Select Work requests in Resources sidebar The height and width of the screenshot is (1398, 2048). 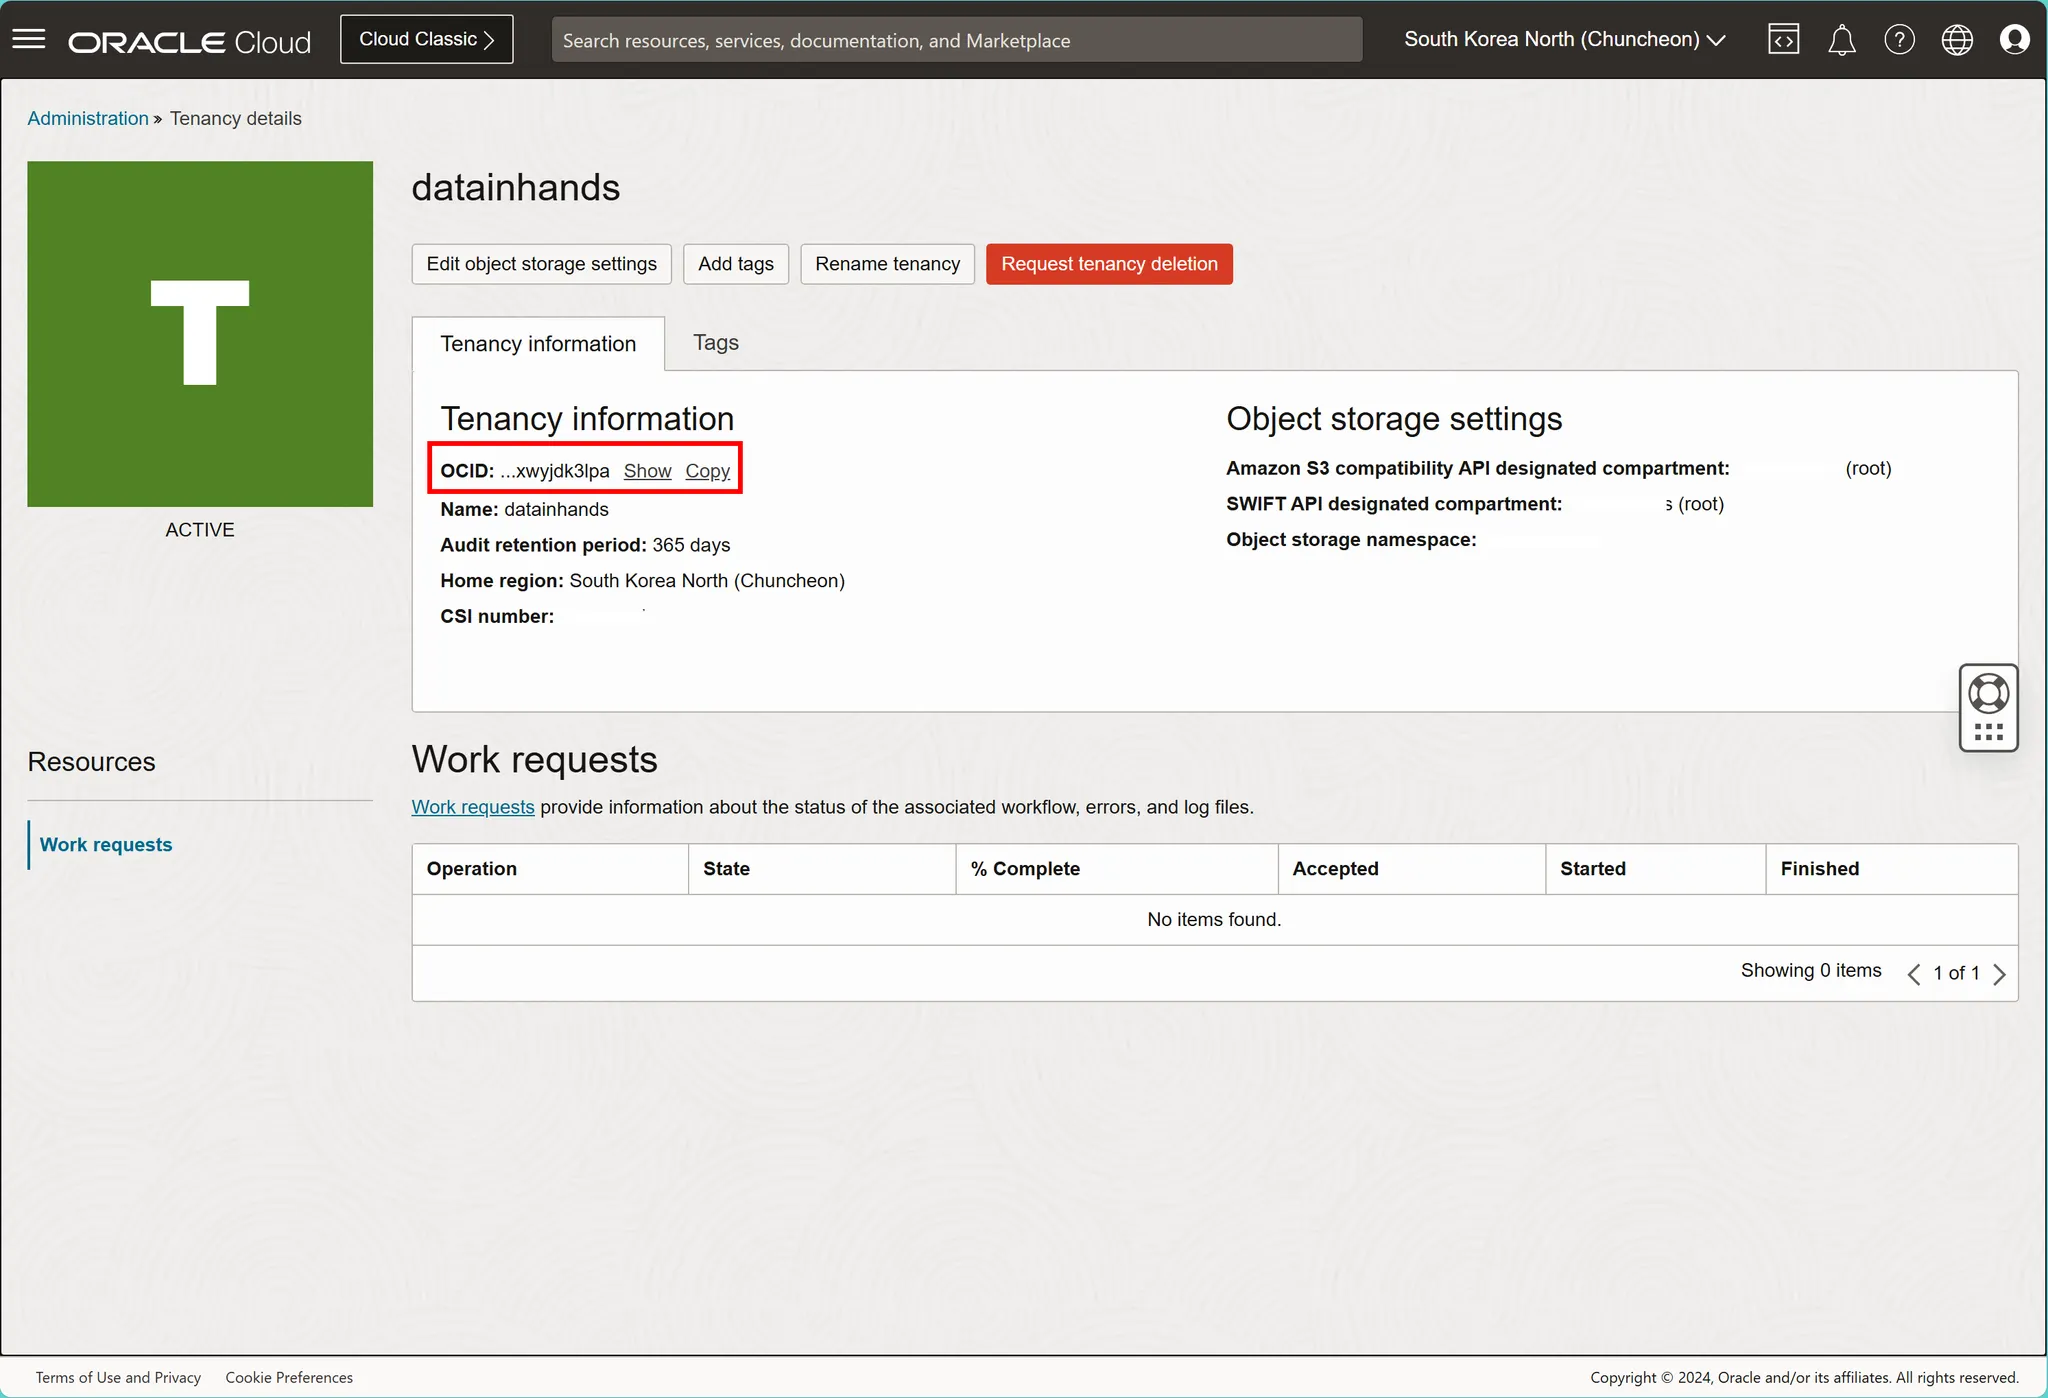pyautogui.click(x=106, y=845)
